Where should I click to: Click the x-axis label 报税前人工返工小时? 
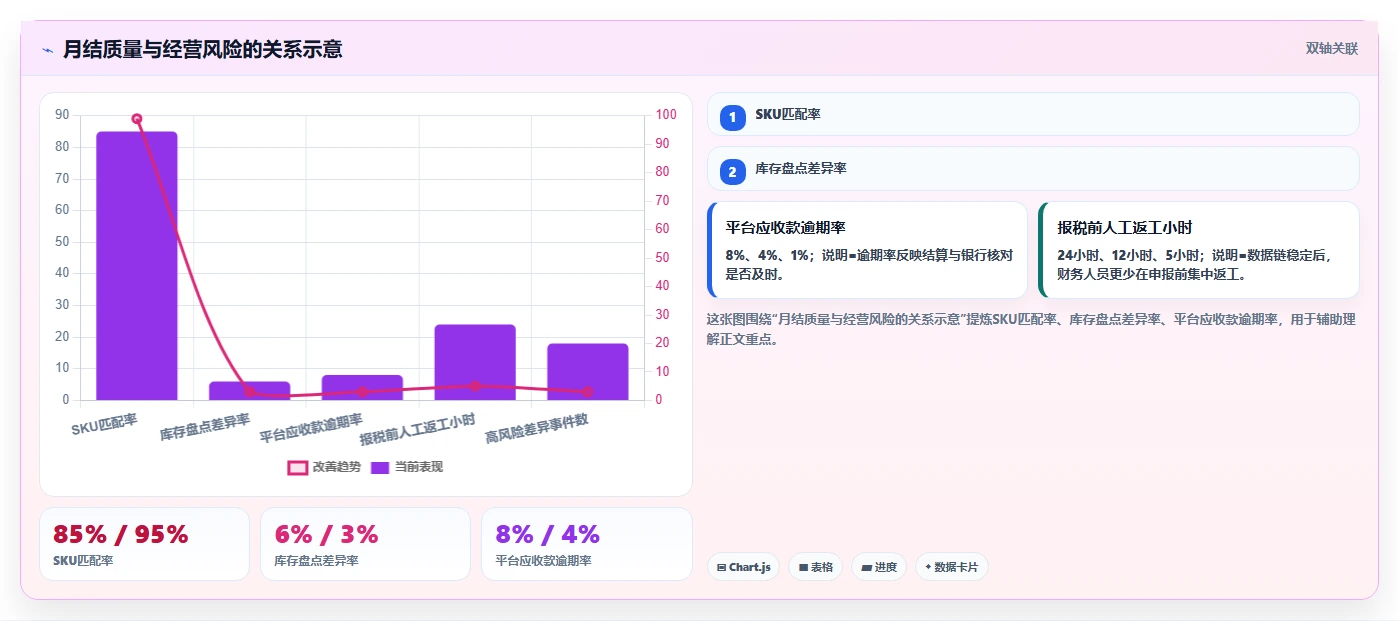[417, 428]
